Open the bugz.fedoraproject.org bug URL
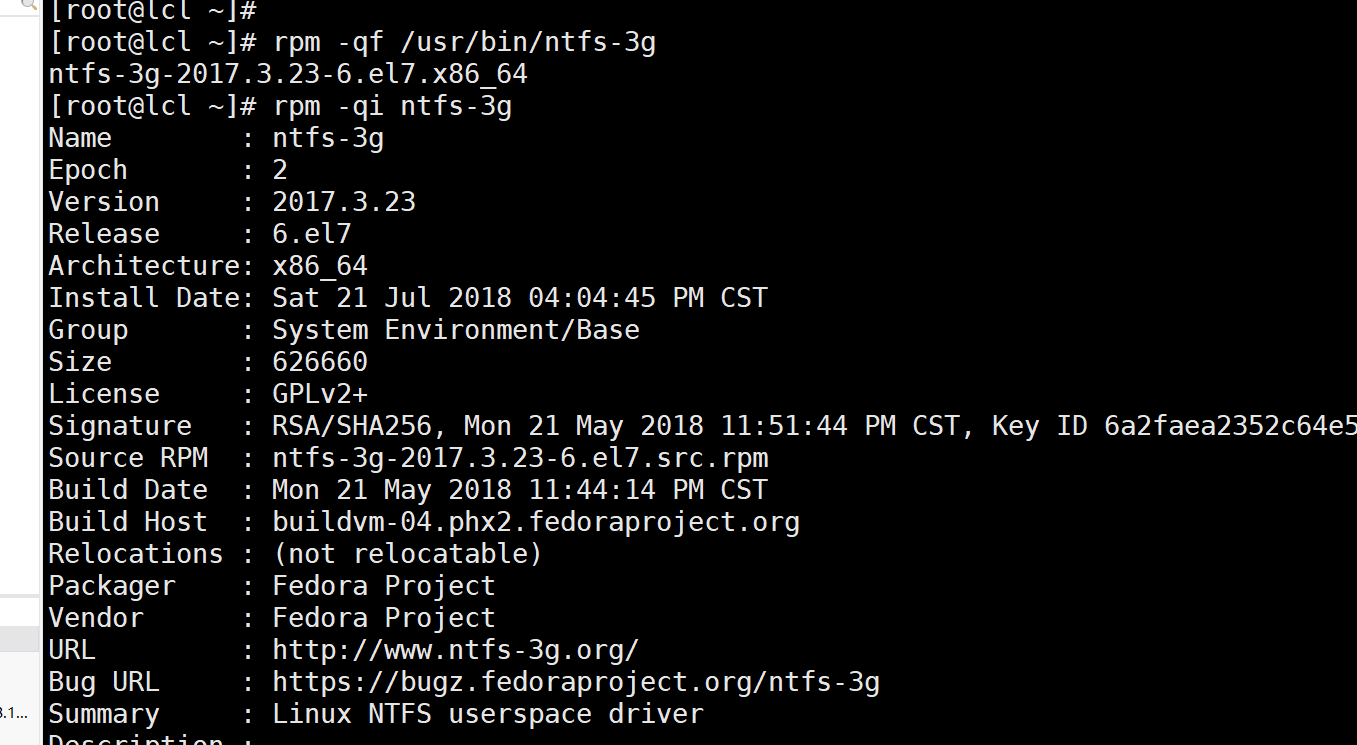1357x745 pixels. tap(576, 682)
